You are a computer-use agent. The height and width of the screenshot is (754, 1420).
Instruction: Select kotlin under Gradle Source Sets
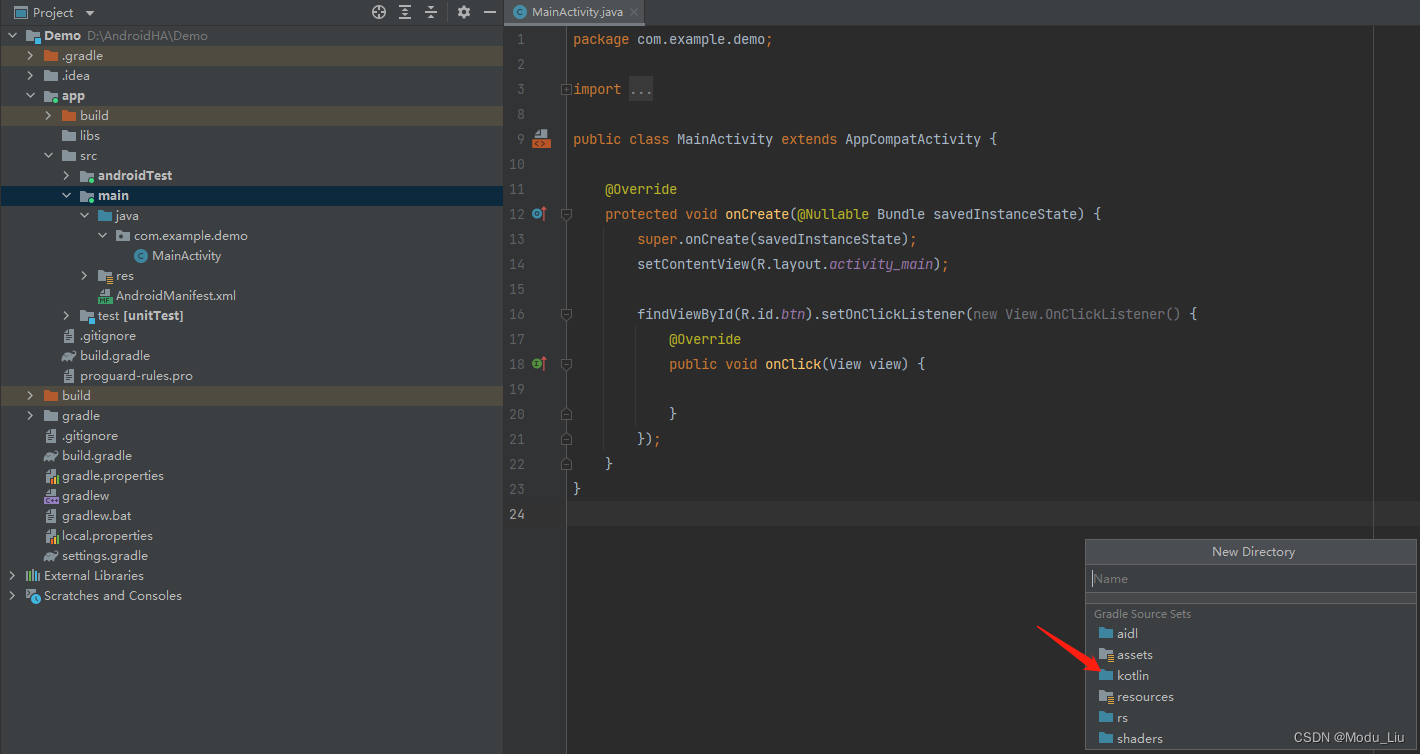(x=1133, y=675)
